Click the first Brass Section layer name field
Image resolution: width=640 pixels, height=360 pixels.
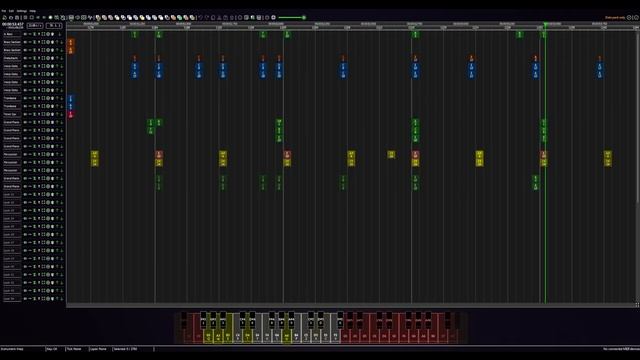[12, 42]
